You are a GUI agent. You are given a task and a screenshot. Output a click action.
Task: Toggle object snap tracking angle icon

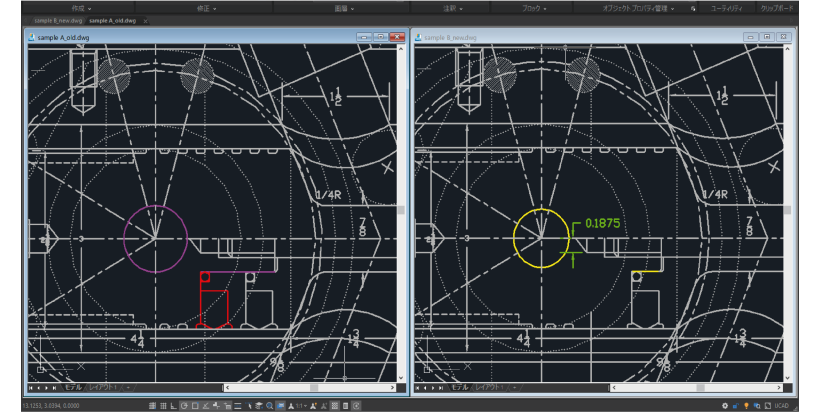[206, 406]
